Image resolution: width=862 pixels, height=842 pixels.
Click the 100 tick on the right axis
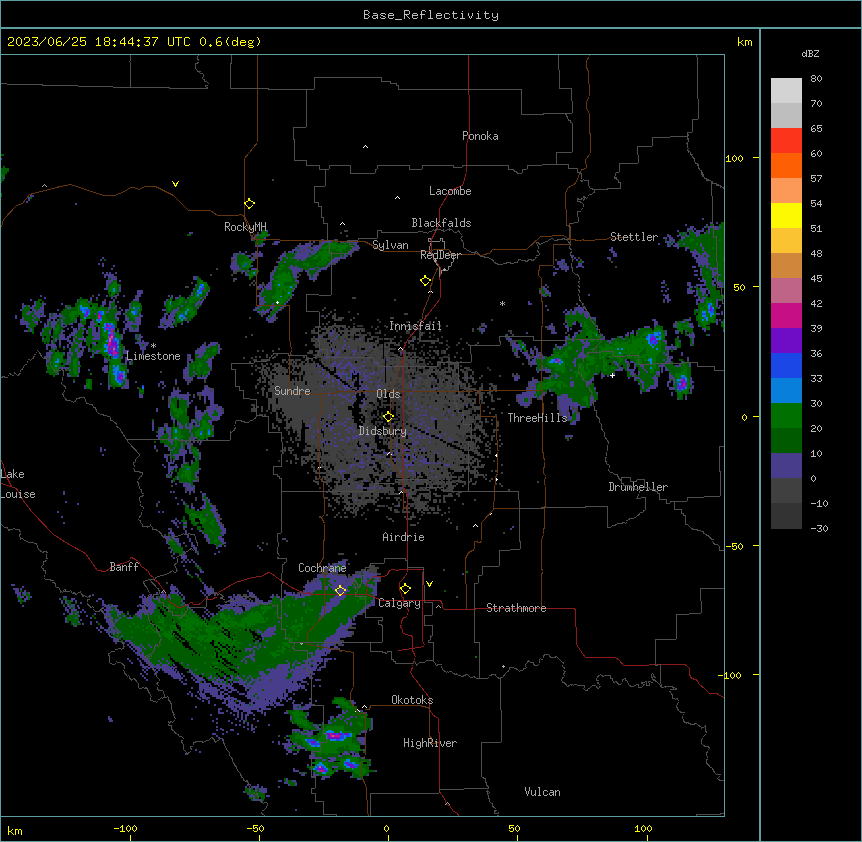[x=734, y=158]
